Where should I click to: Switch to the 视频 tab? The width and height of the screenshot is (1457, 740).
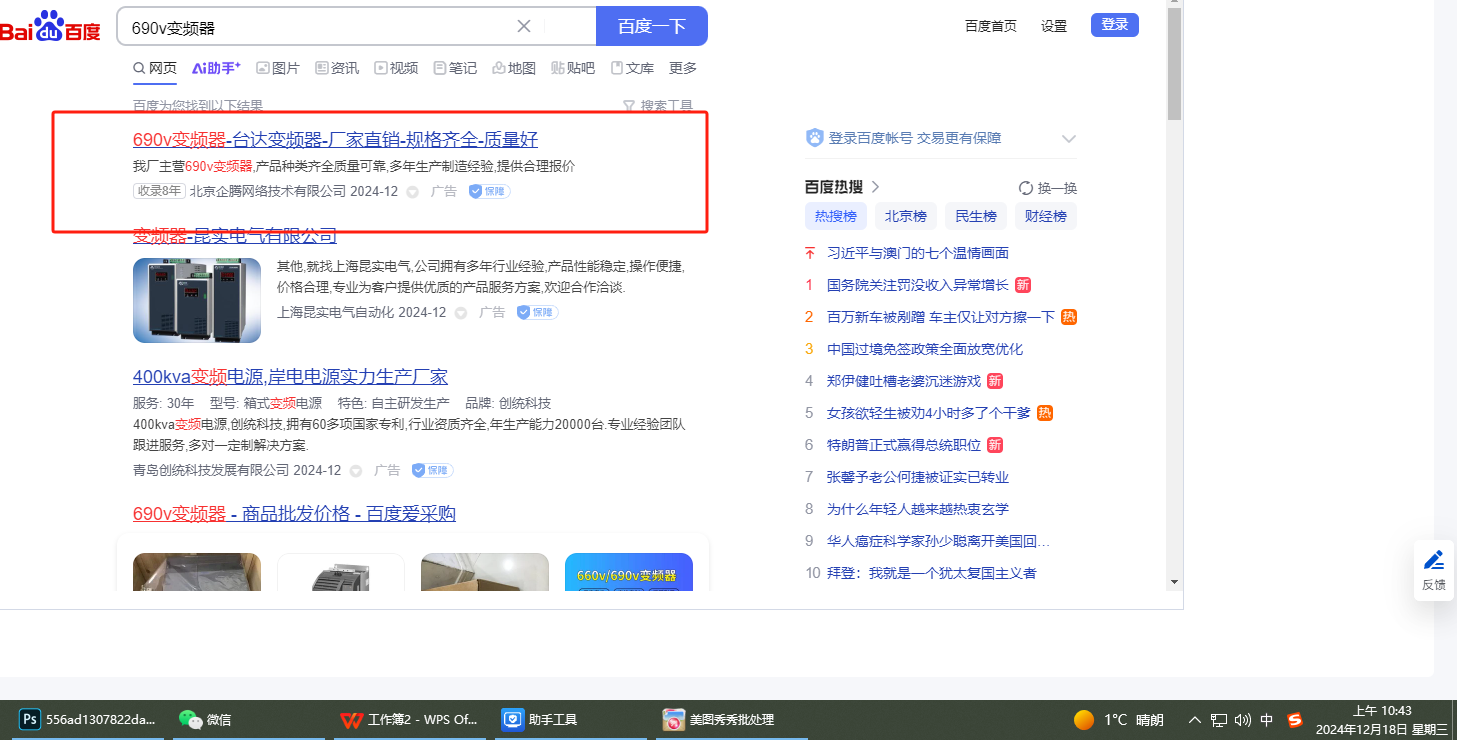tap(396, 68)
